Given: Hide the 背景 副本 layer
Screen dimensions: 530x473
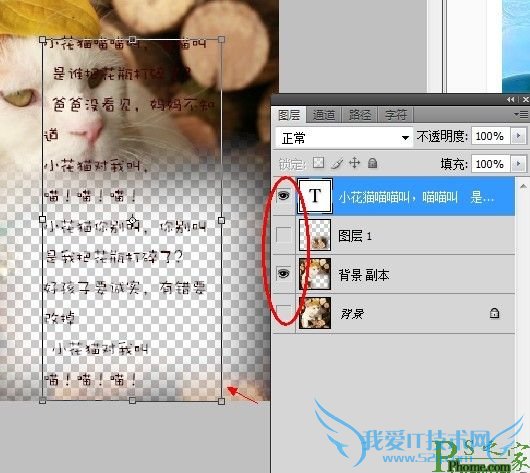Looking at the screenshot, I should point(284,273).
